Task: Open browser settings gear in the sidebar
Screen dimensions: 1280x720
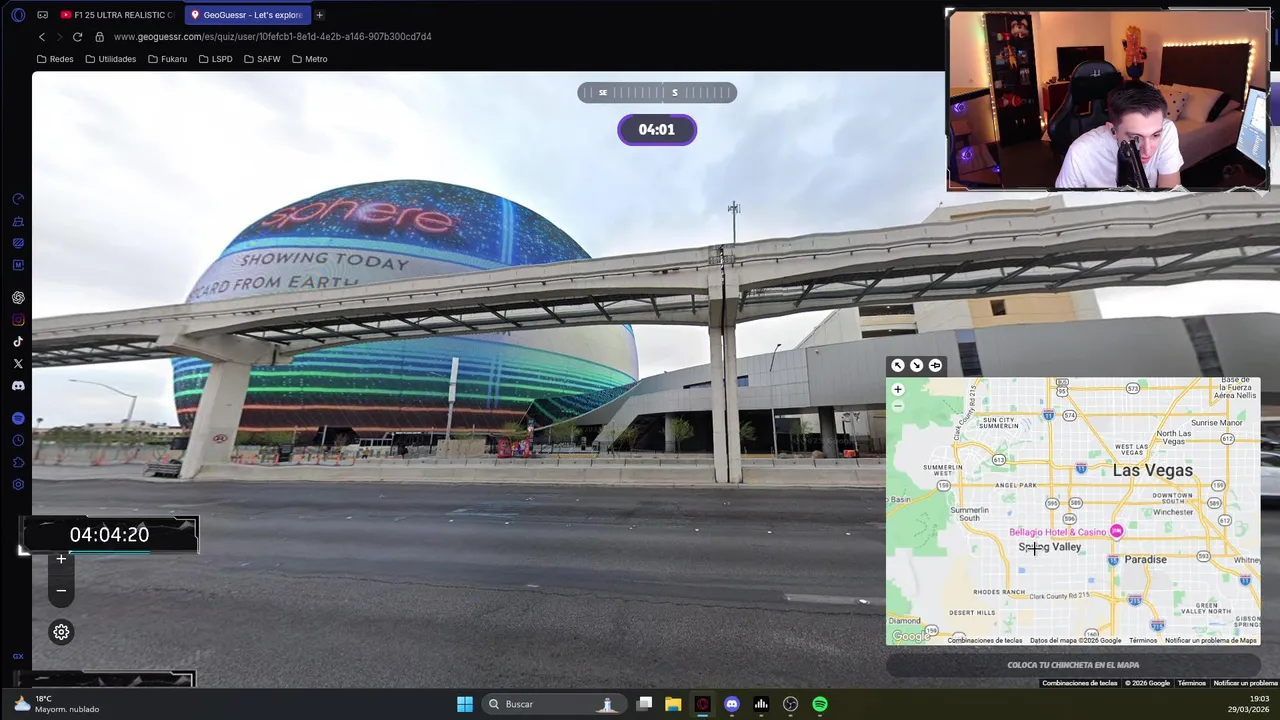Action: [18, 484]
